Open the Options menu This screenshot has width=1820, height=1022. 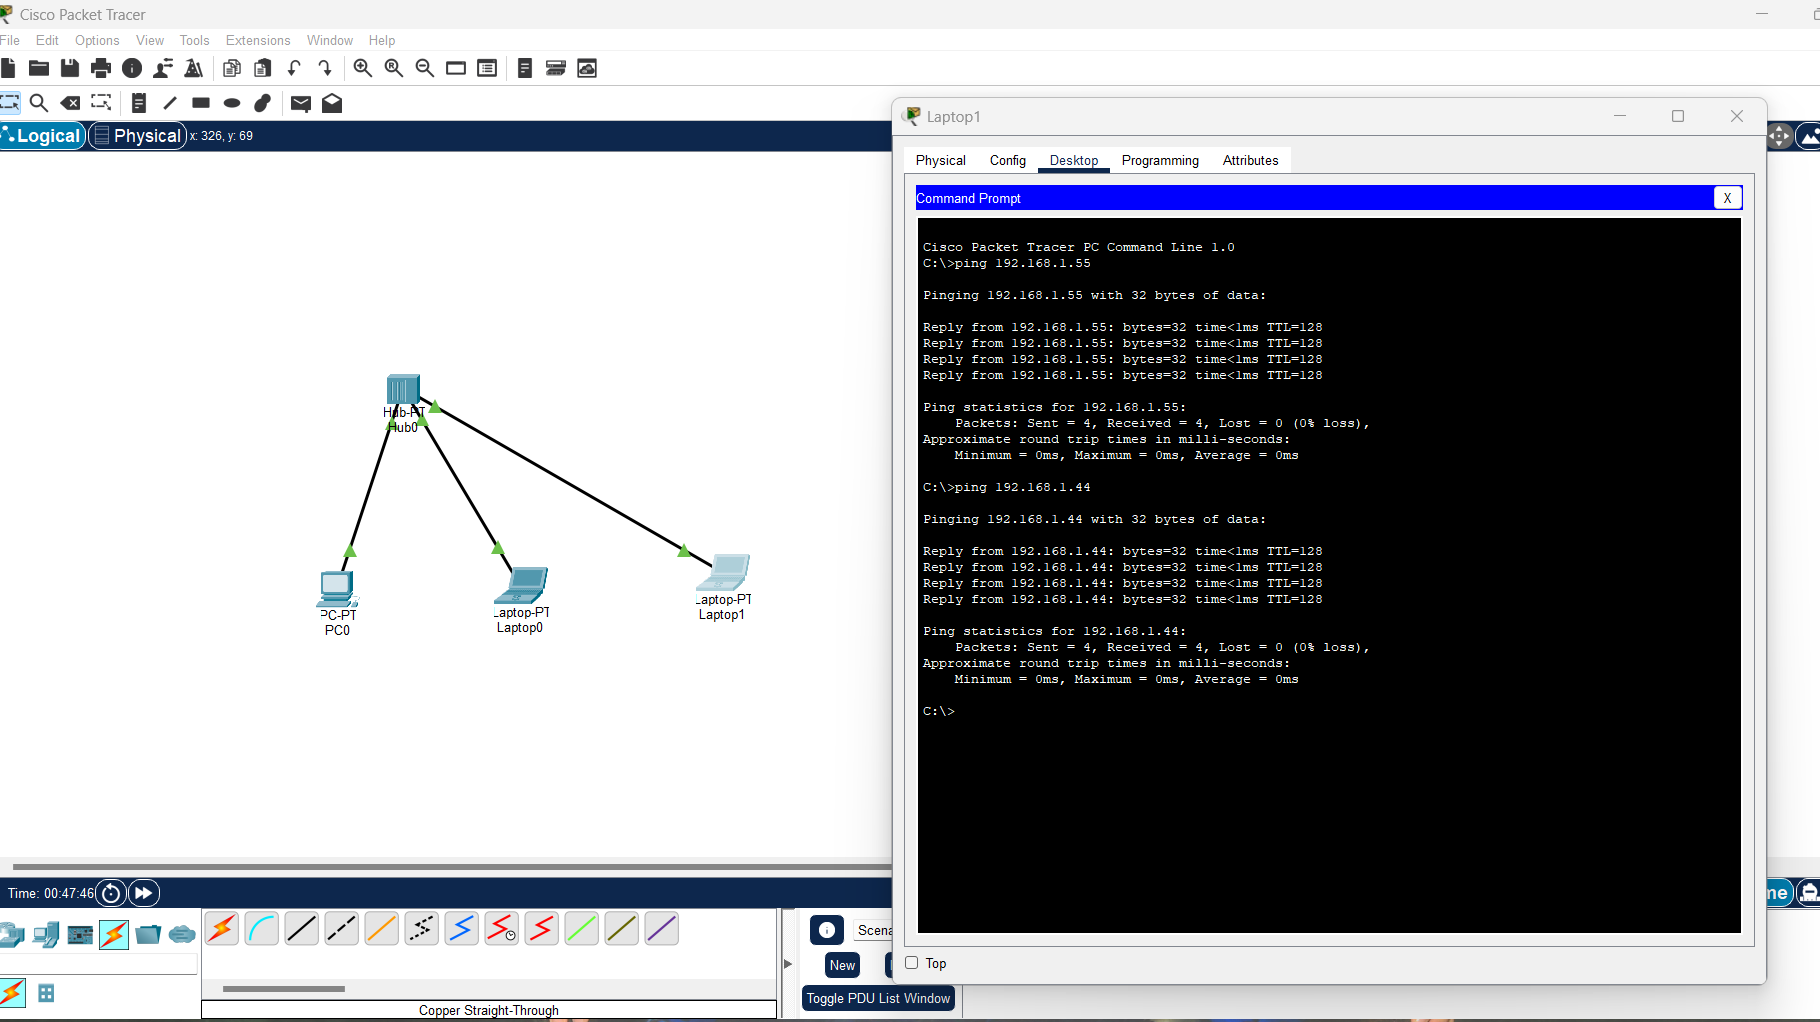[97, 40]
